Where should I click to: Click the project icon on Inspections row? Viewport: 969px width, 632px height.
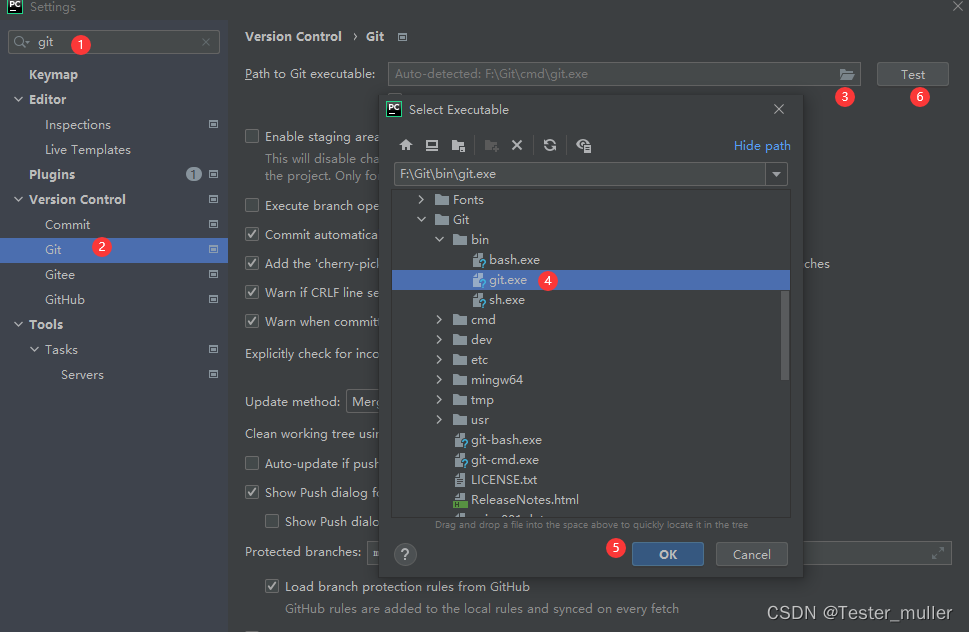pos(213,124)
